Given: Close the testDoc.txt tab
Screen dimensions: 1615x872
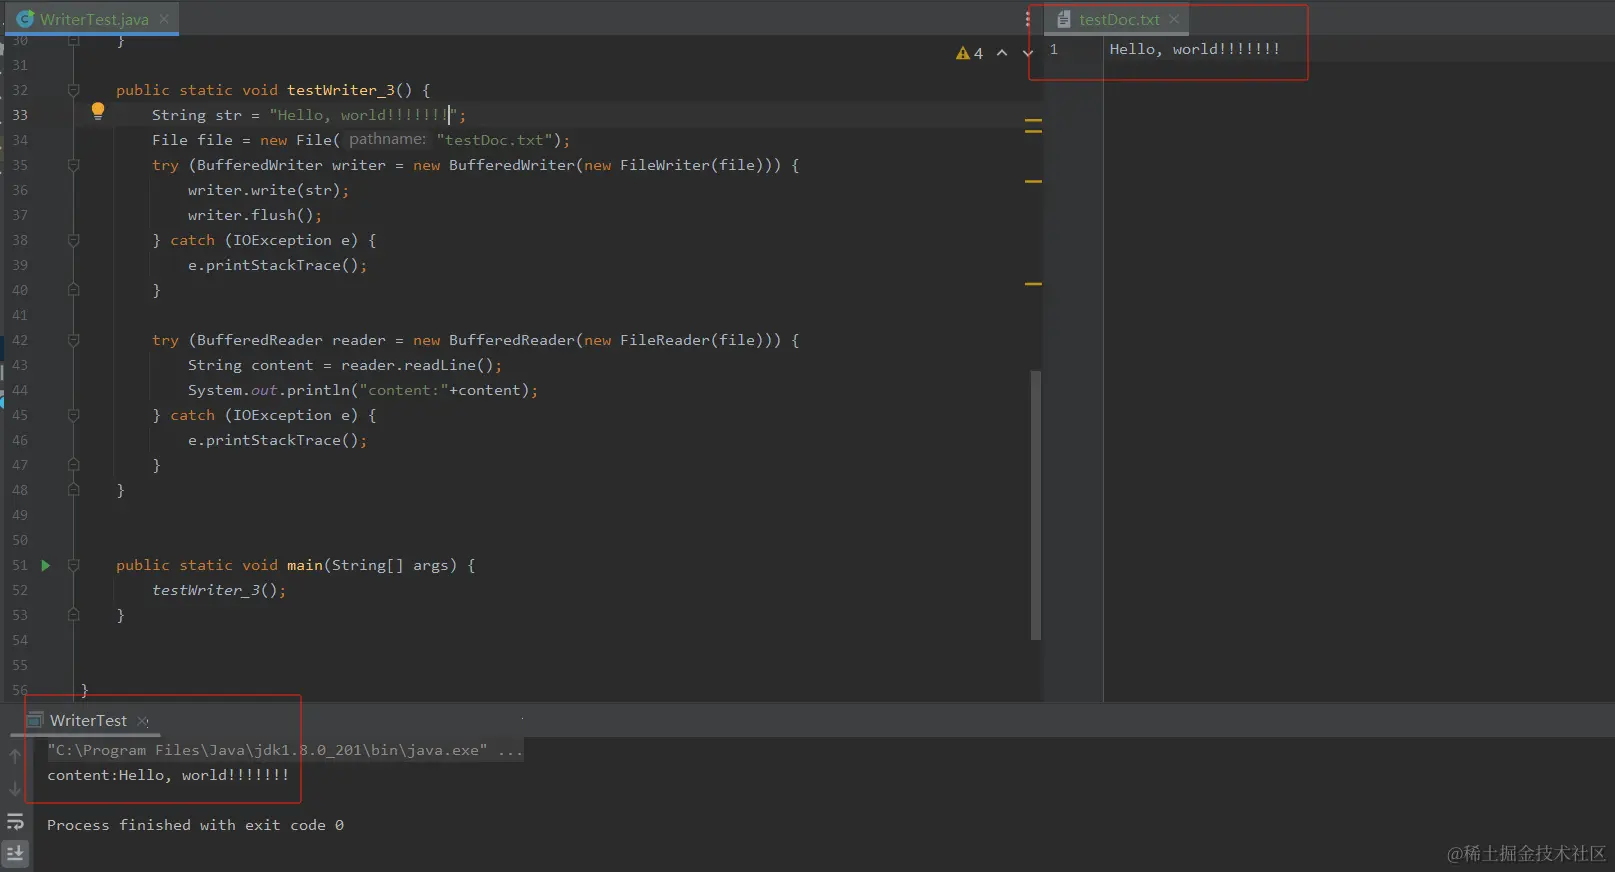Looking at the screenshot, I should tap(1174, 19).
